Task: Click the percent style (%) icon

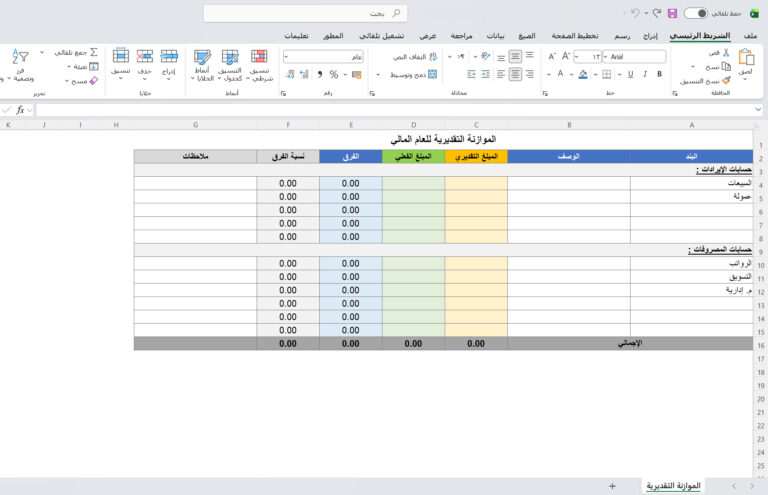Action: tap(334, 74)
